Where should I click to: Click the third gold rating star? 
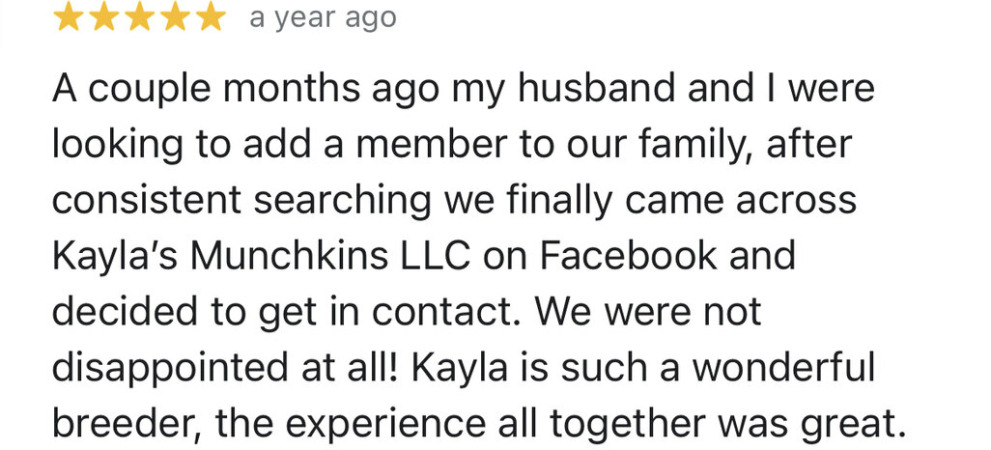139,17
